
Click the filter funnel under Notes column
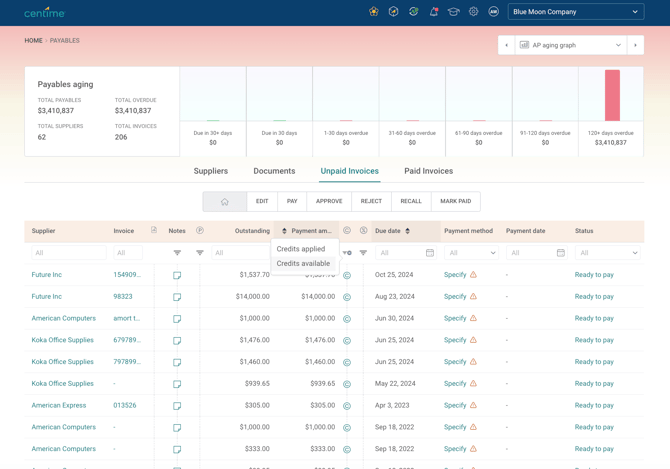[x=177, y=253]
